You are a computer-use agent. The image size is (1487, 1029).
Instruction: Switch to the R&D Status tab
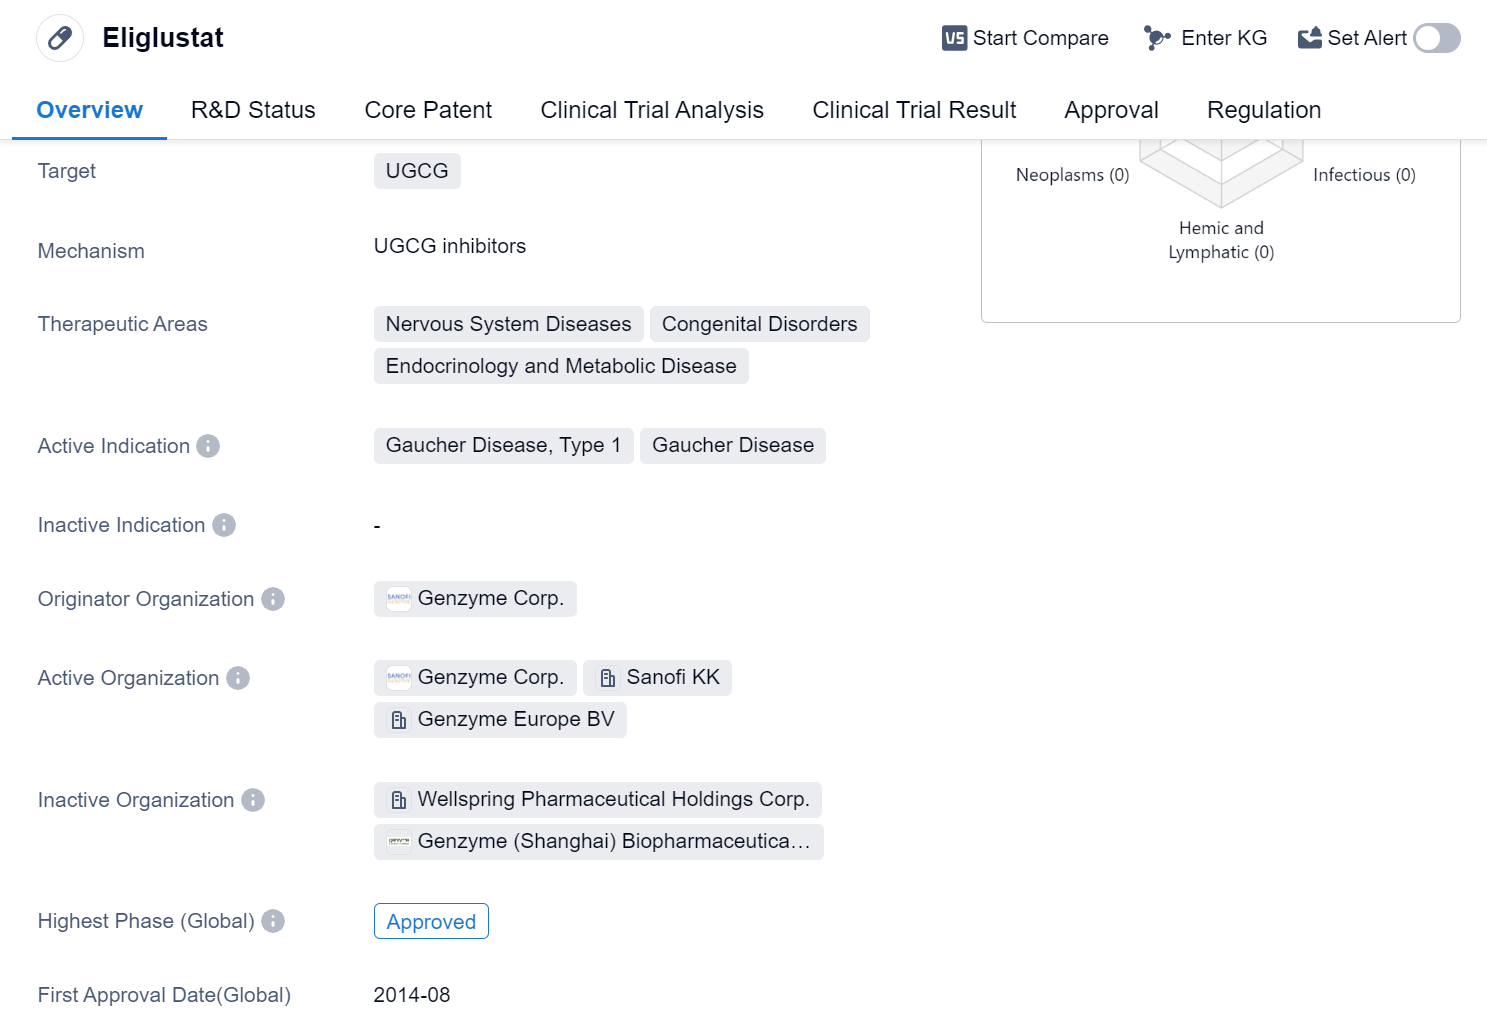(x=253, y=110)
